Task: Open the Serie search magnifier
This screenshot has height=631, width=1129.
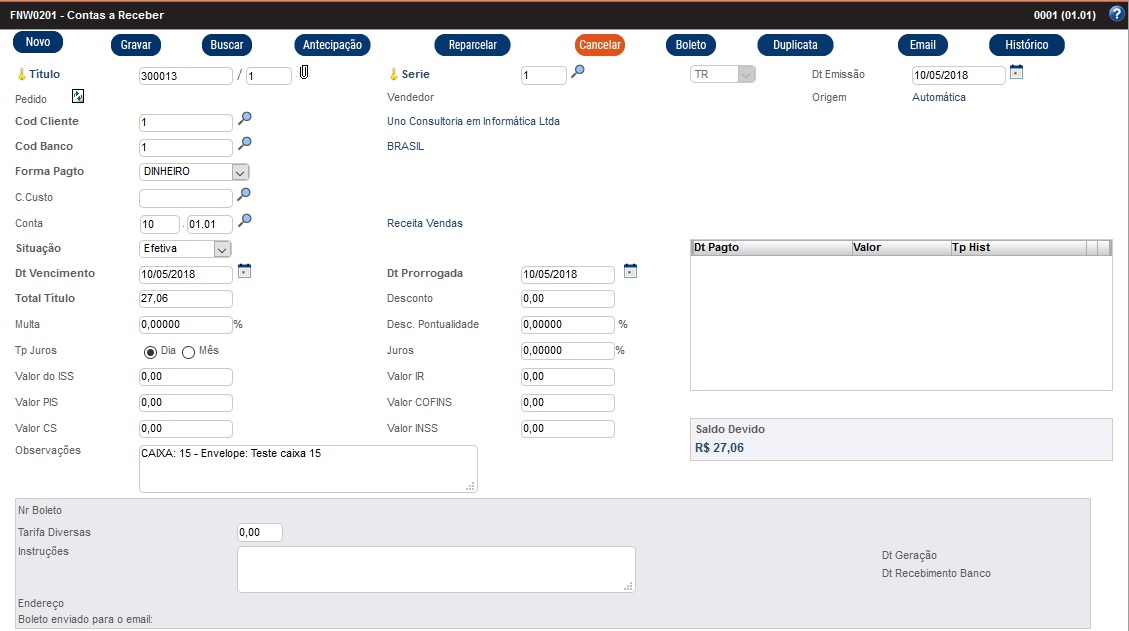Action: 578,72
